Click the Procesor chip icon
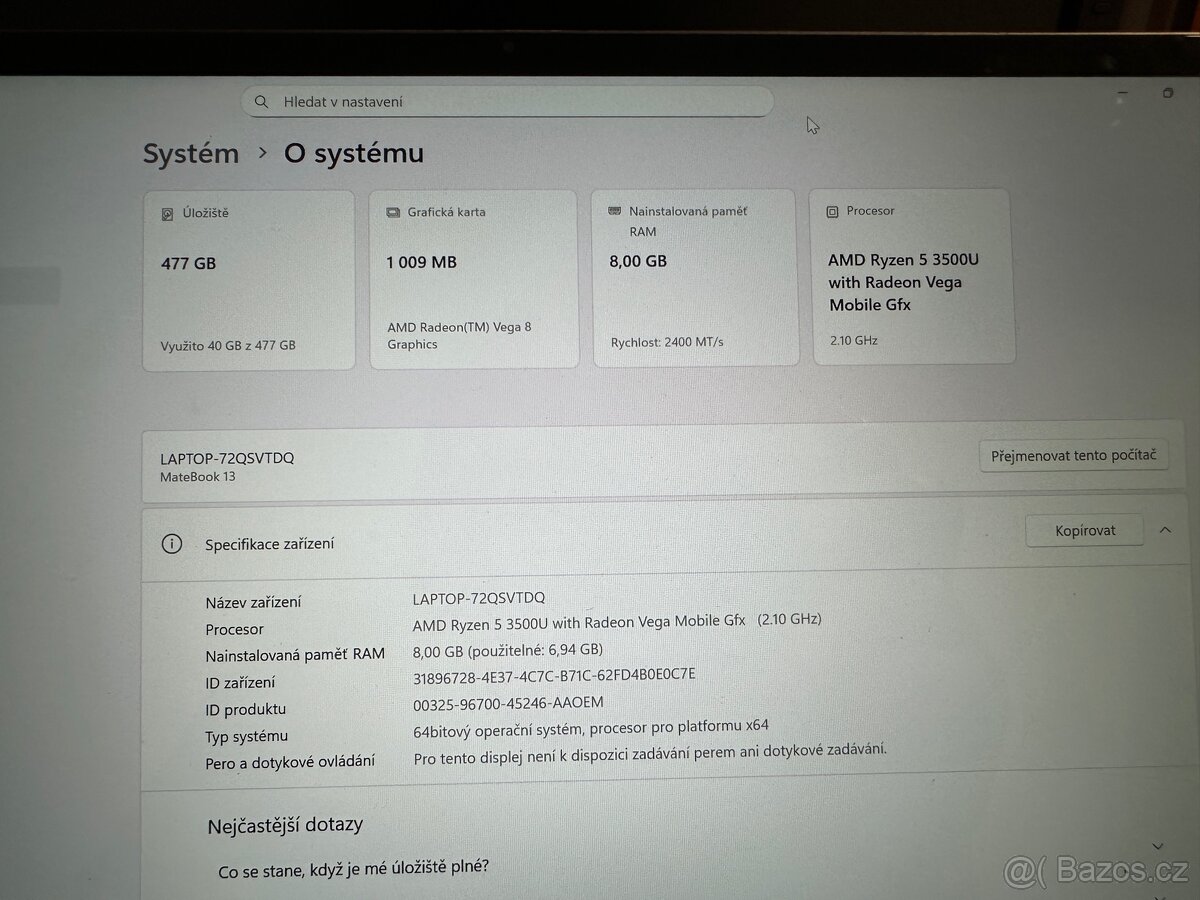Image resolution: width=1200 pixels, height=900 pixels. point(832,211)
